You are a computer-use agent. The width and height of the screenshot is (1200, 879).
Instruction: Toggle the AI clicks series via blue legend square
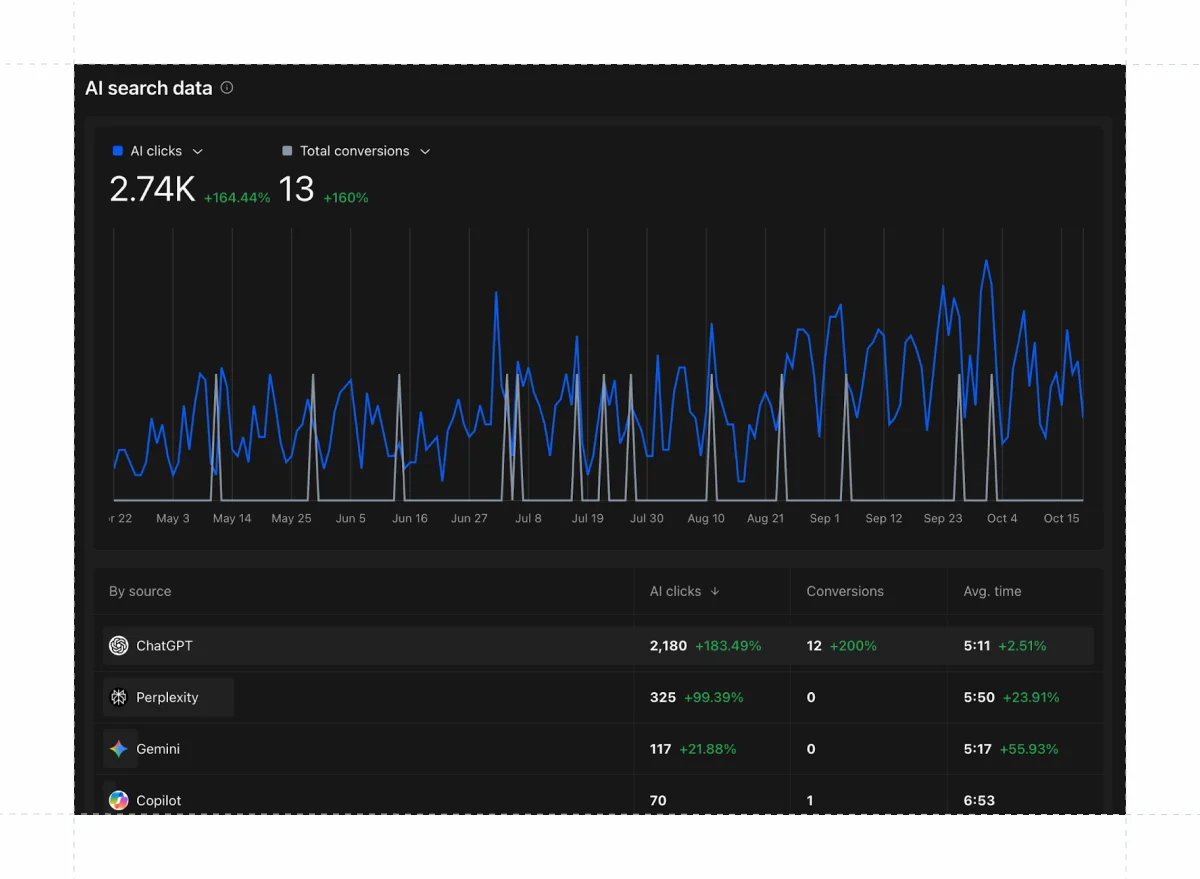[117, 150]
